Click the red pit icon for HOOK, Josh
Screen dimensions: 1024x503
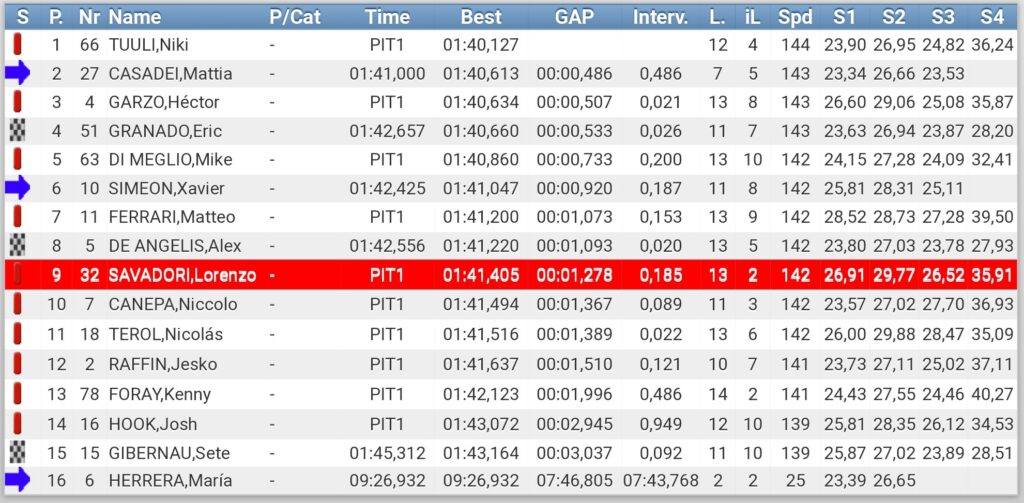point(17,423)
